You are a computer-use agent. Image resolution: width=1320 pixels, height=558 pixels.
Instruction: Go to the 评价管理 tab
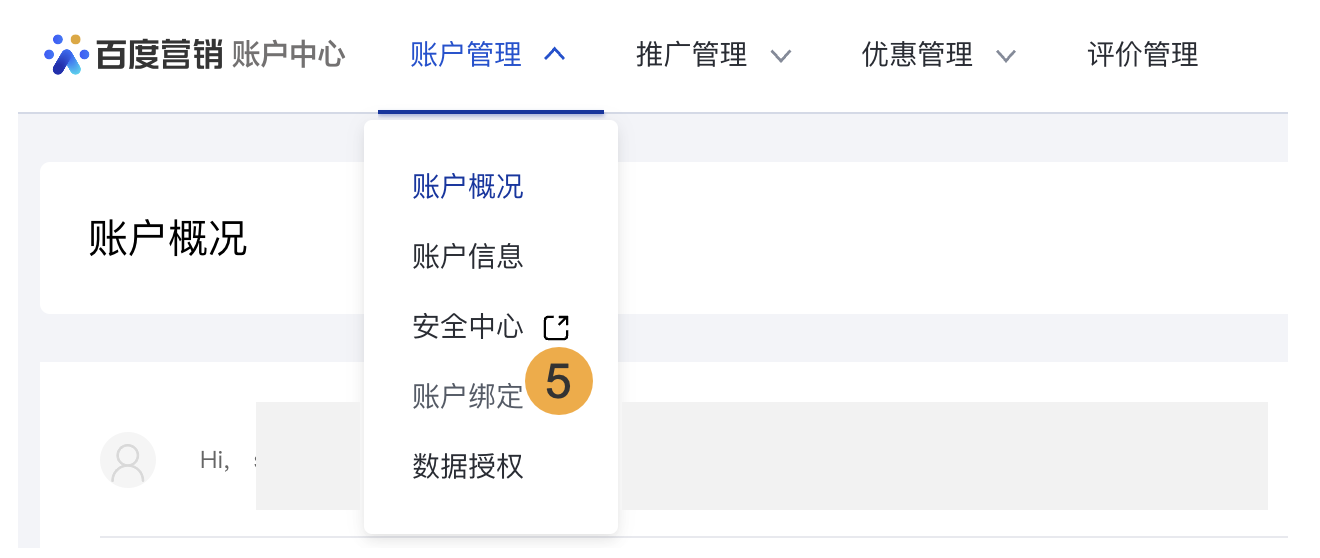click(x=1143, y=54)
